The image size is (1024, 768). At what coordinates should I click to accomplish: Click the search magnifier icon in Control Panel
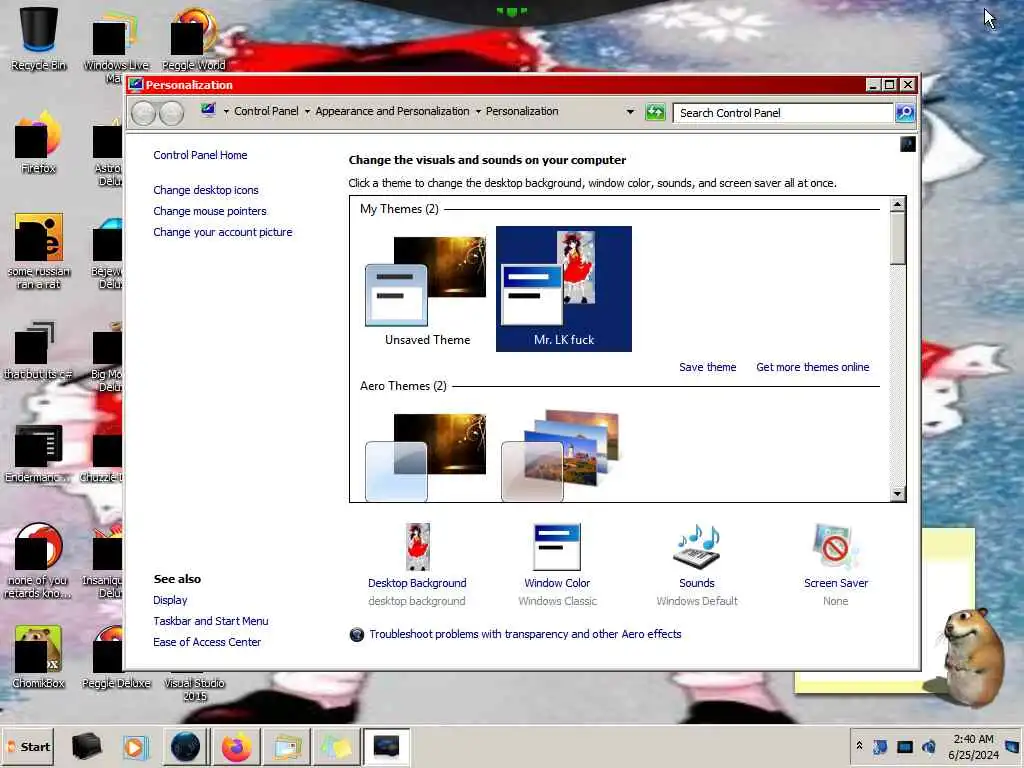pyautogui.click(x=905, y=112)
